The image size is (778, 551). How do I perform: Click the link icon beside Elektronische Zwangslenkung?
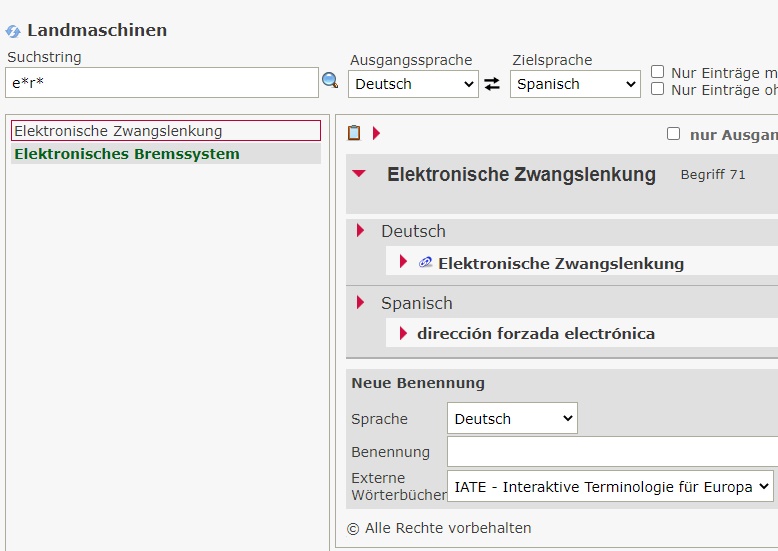426,263
